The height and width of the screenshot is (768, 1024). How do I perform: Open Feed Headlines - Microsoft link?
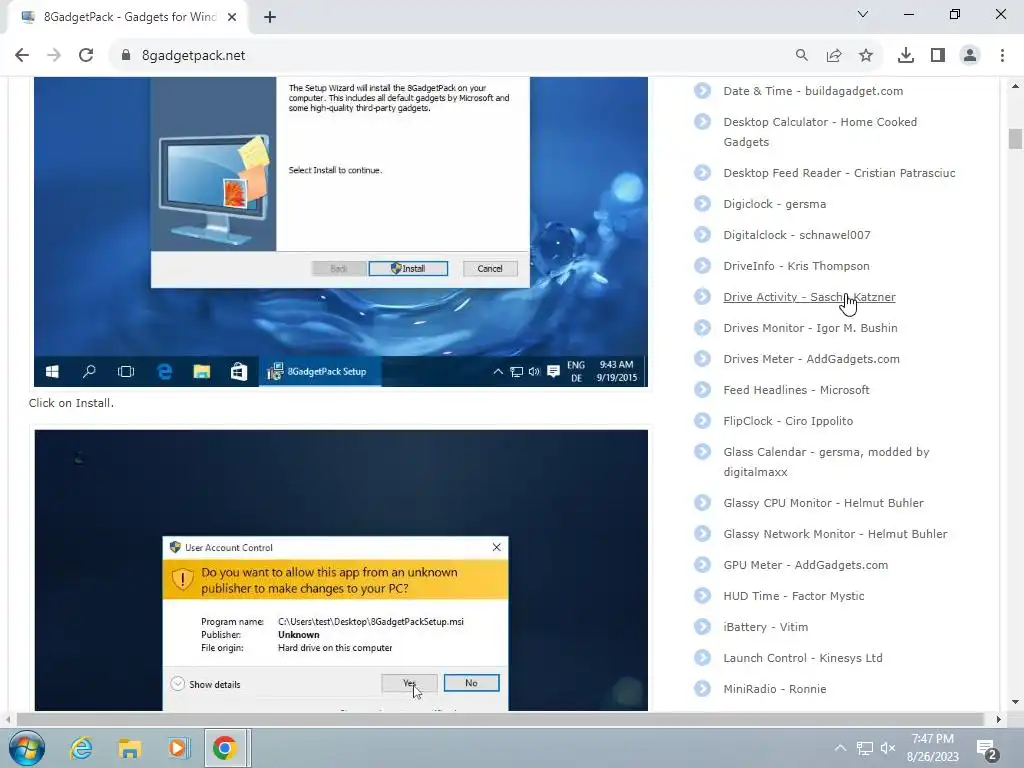coord(796,390)
